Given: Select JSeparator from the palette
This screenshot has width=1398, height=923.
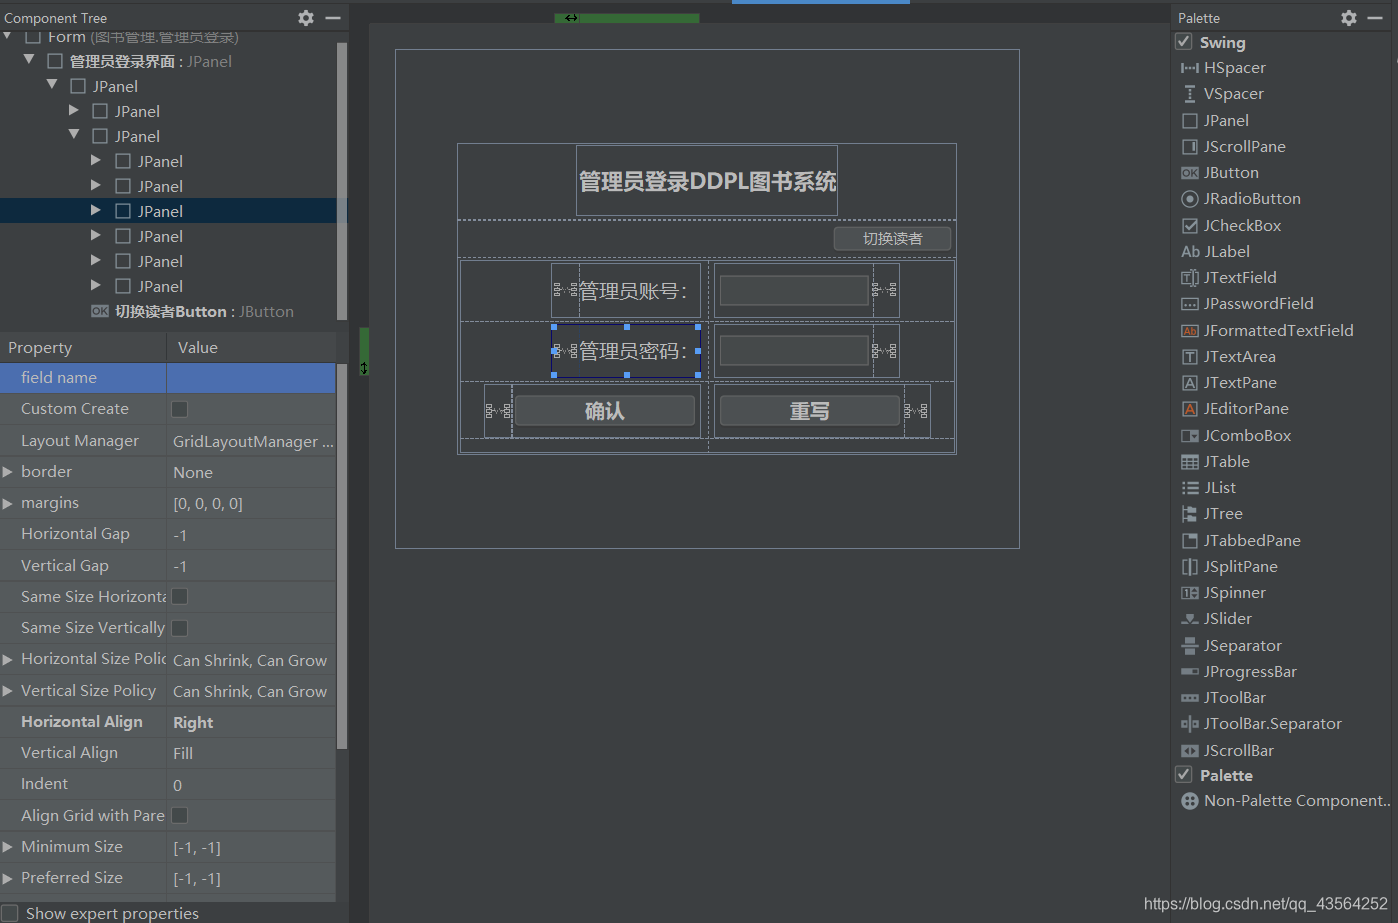Looking at the screenshot, I should coord(1231,646).
